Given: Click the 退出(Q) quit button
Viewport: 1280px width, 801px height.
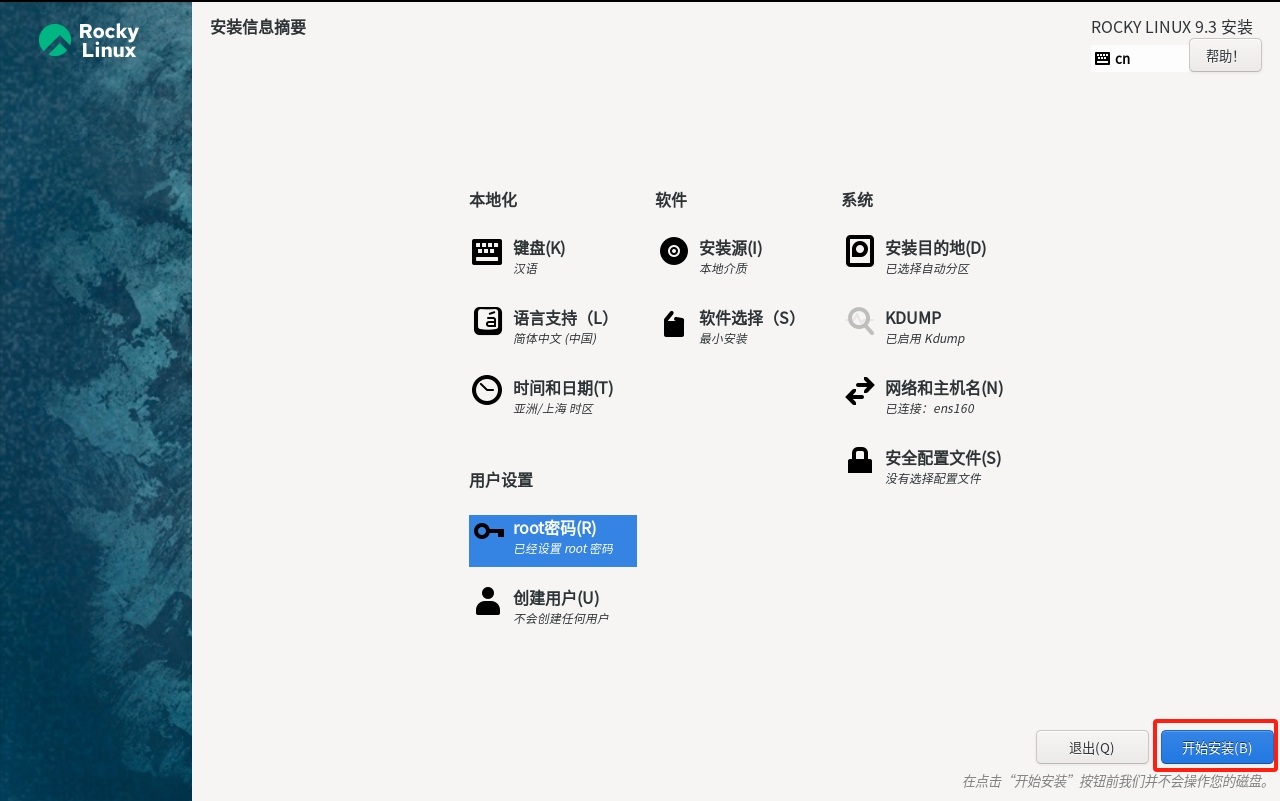Looking at the screenshot, I should pyautogui.click(x=1091, y=748).
